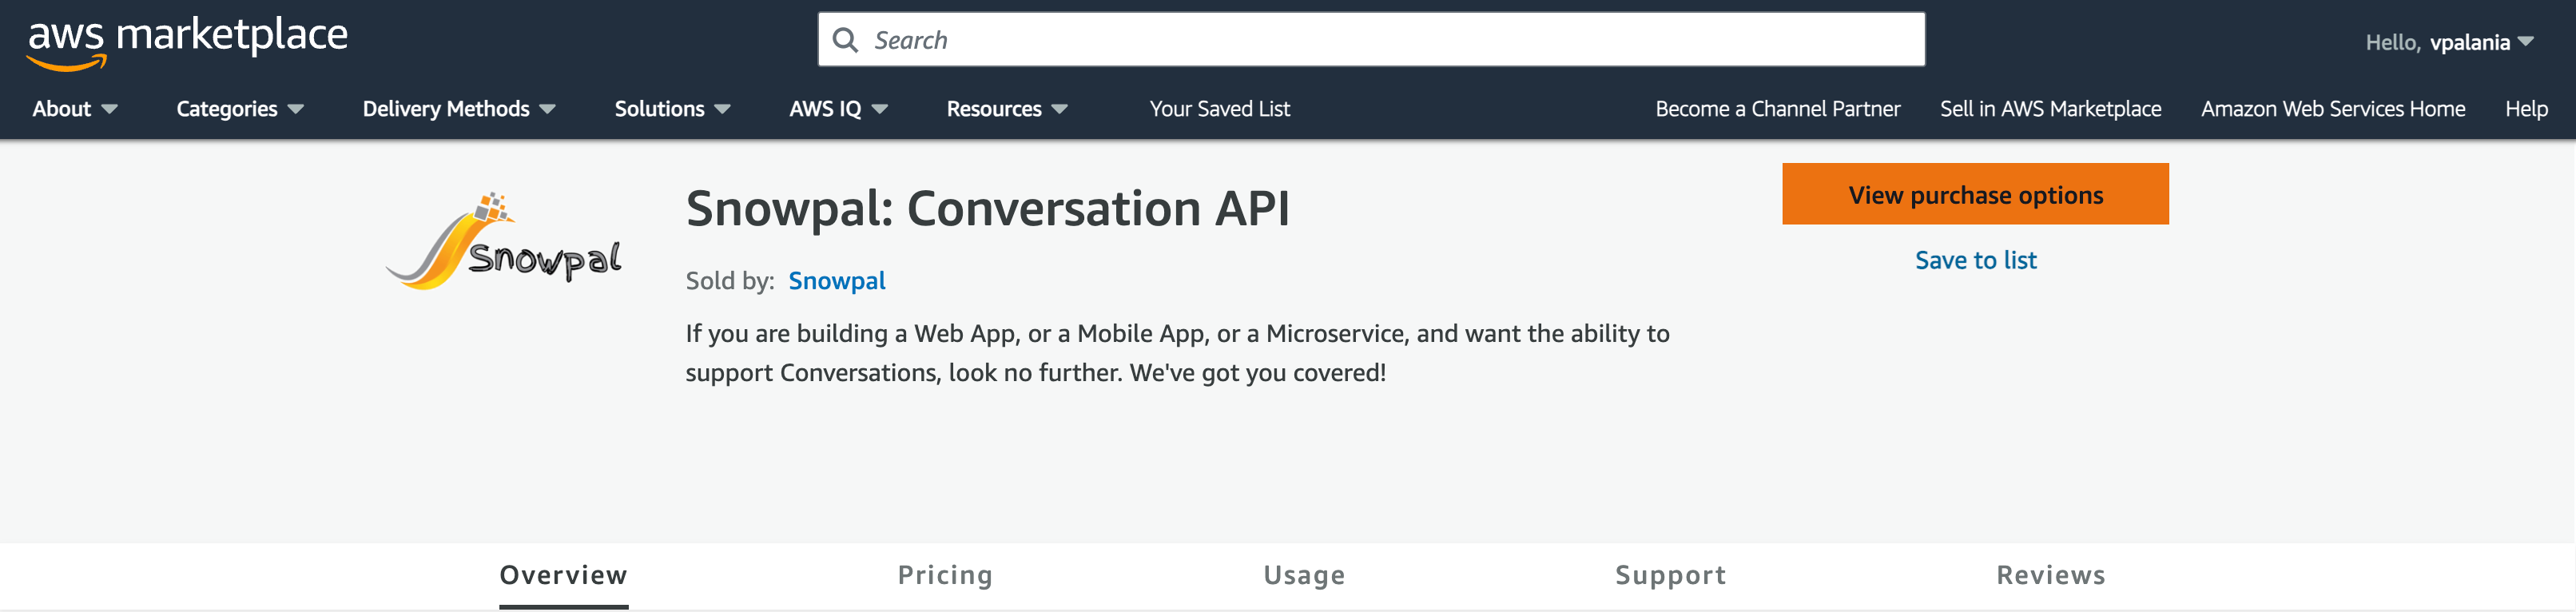Open the Resources dropdown
This screenshot has height=612, width=2576.
pos(1007,109)
